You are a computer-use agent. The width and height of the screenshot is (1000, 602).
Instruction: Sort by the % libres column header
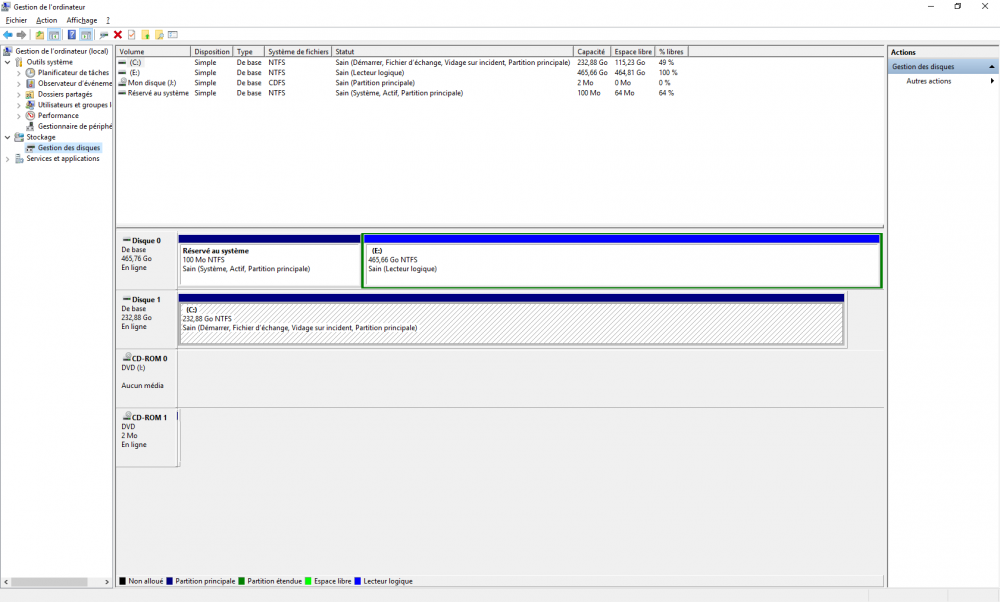672,52
